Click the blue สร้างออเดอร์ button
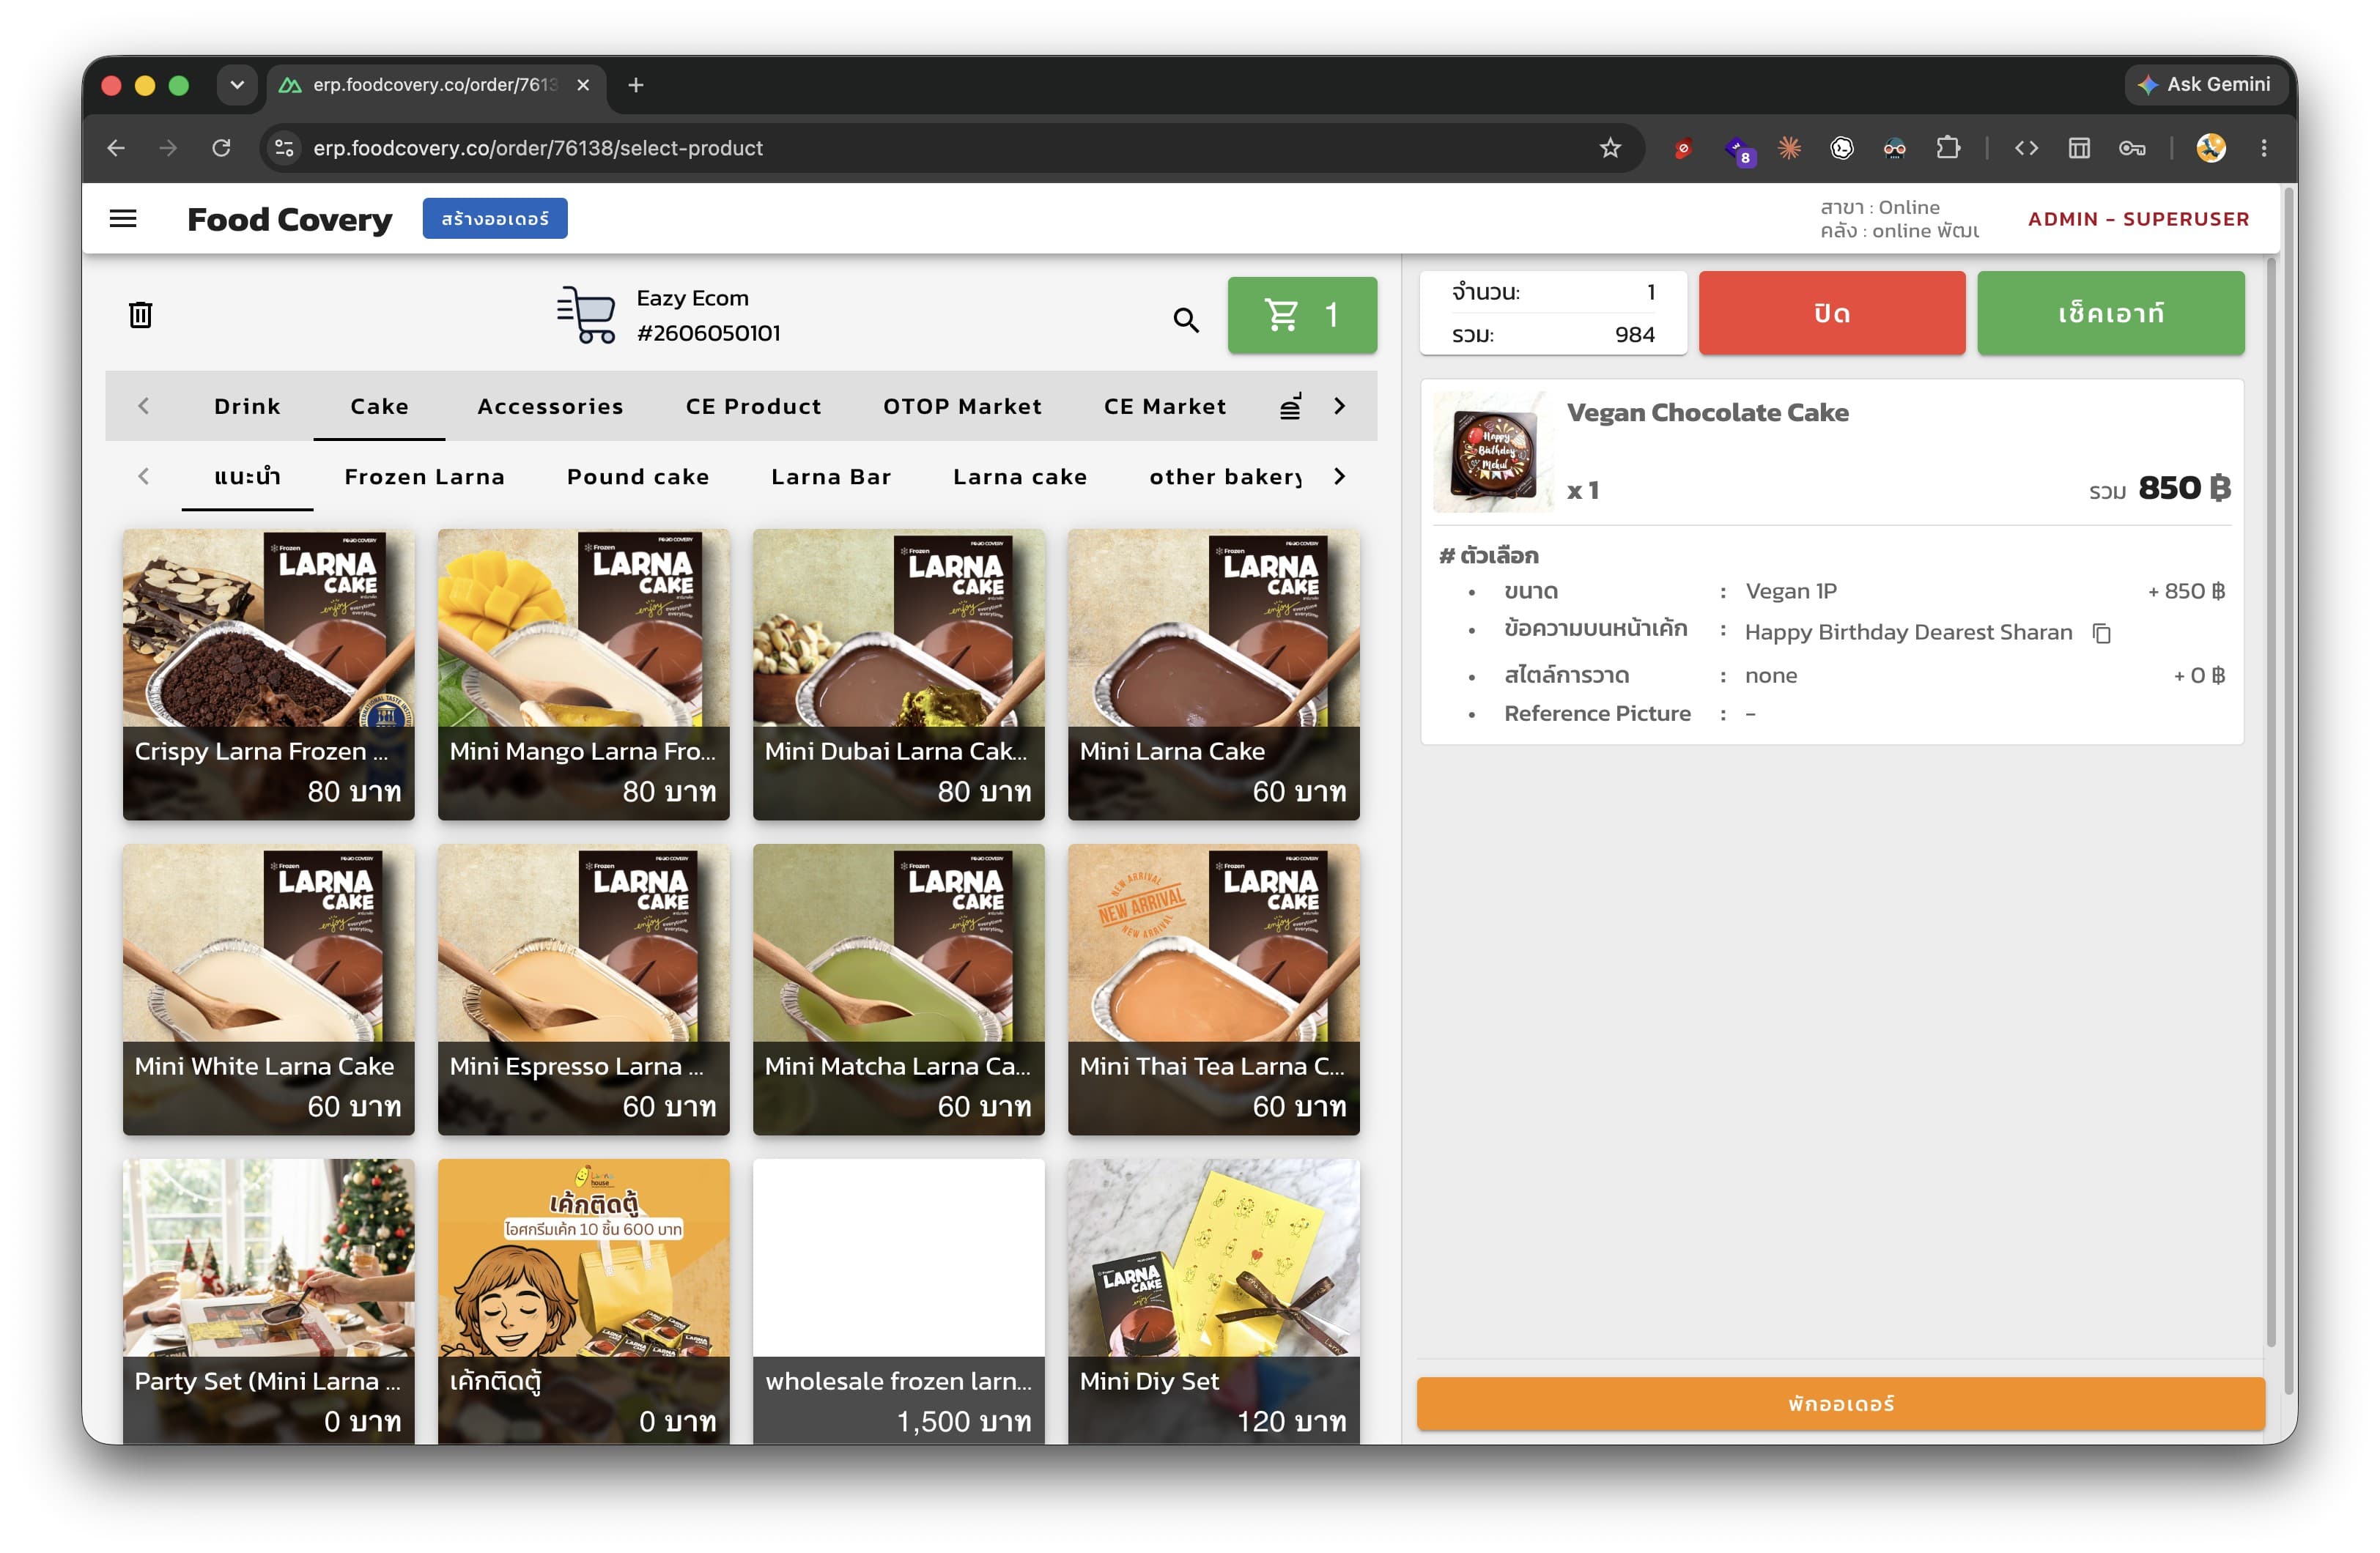Screen dimensions: 2380x1553 coord(495,218)
